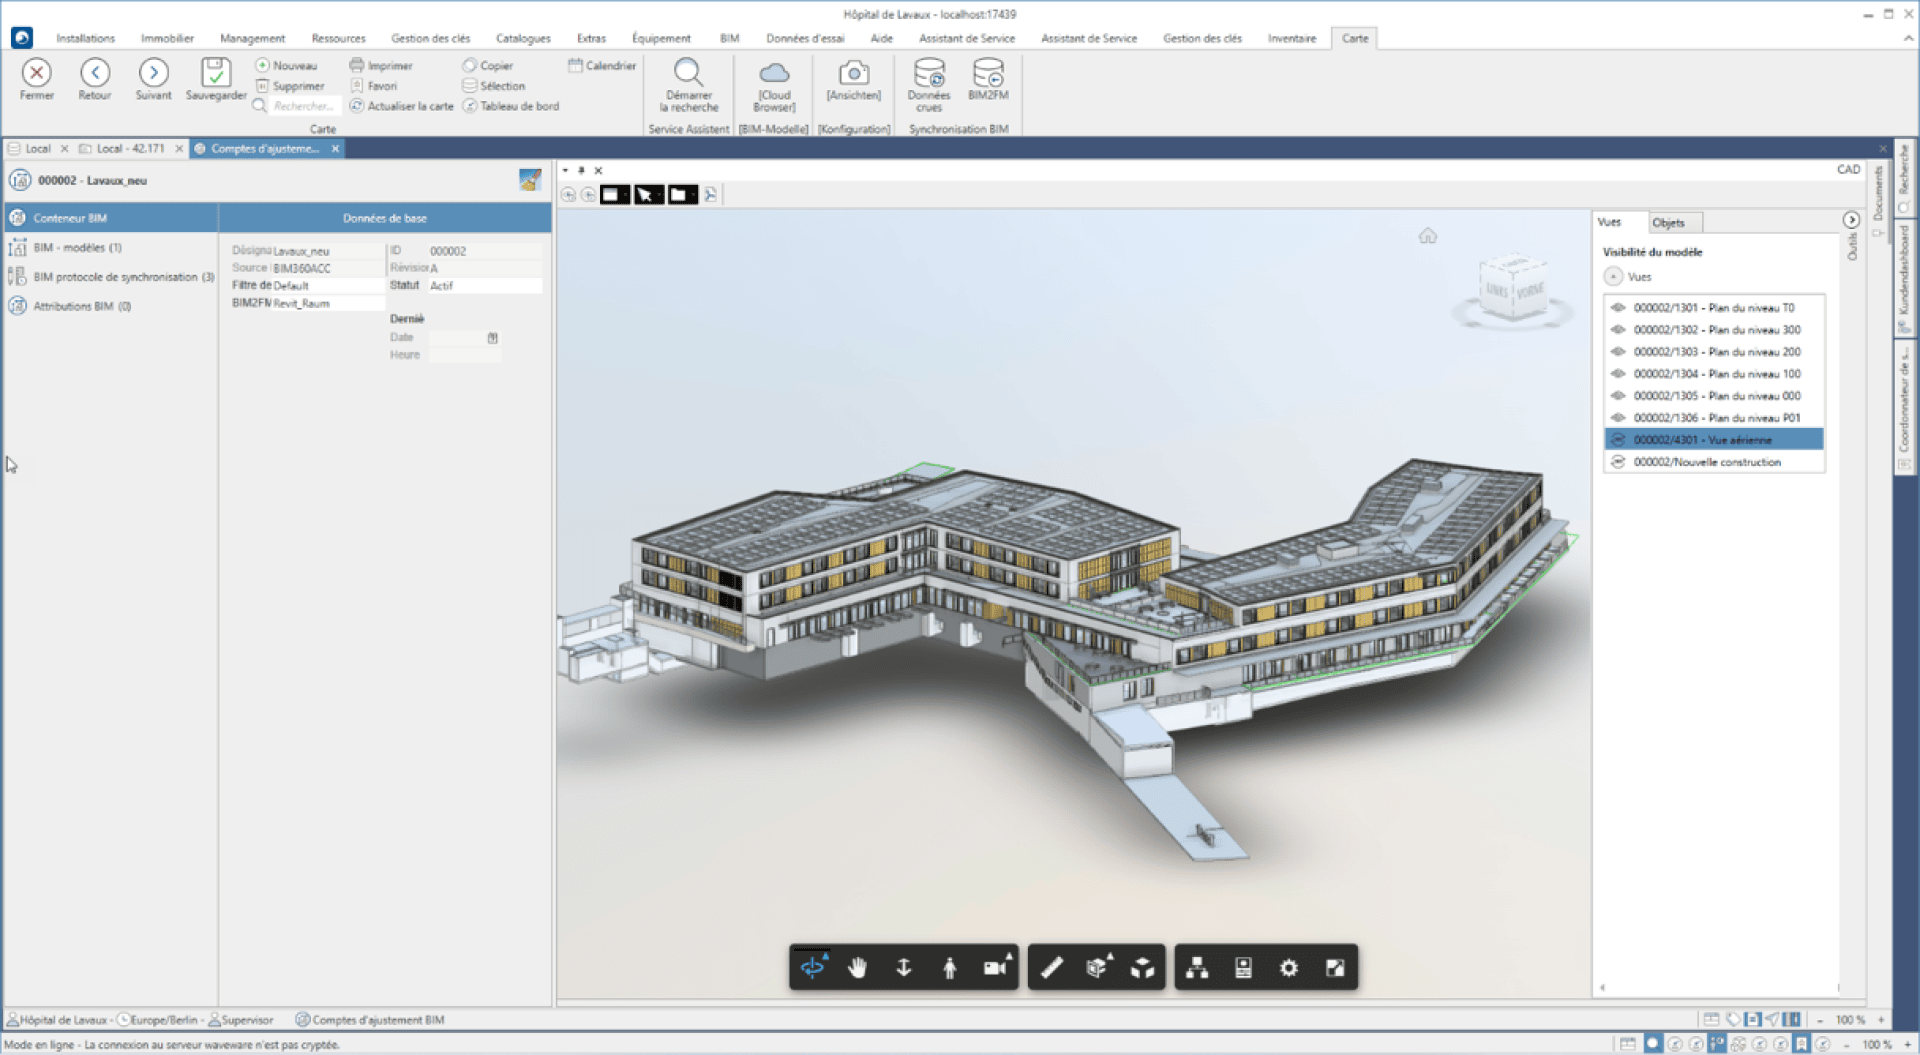
Task: Toggle the Vue aérienne view icon
Action: (x=1618, y=440)
